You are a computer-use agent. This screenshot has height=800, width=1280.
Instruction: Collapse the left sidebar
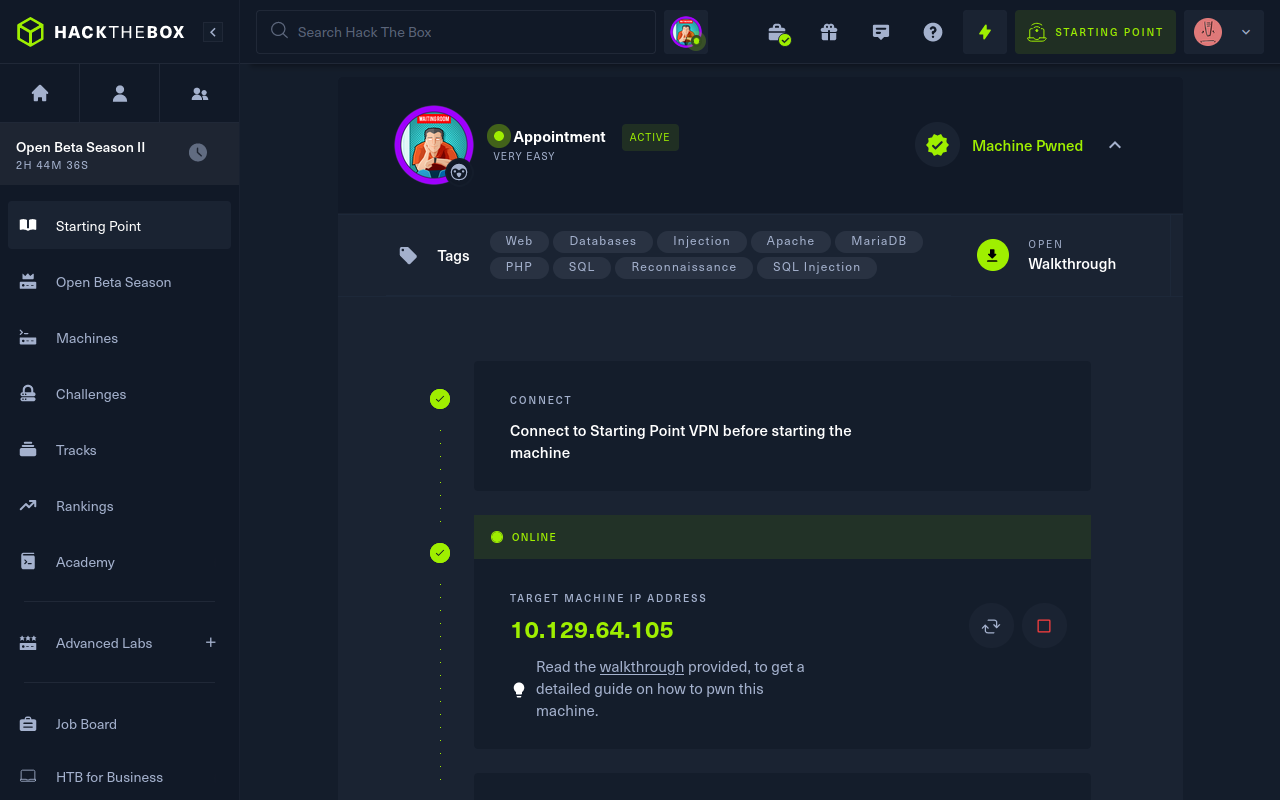[x=213, y=32]
